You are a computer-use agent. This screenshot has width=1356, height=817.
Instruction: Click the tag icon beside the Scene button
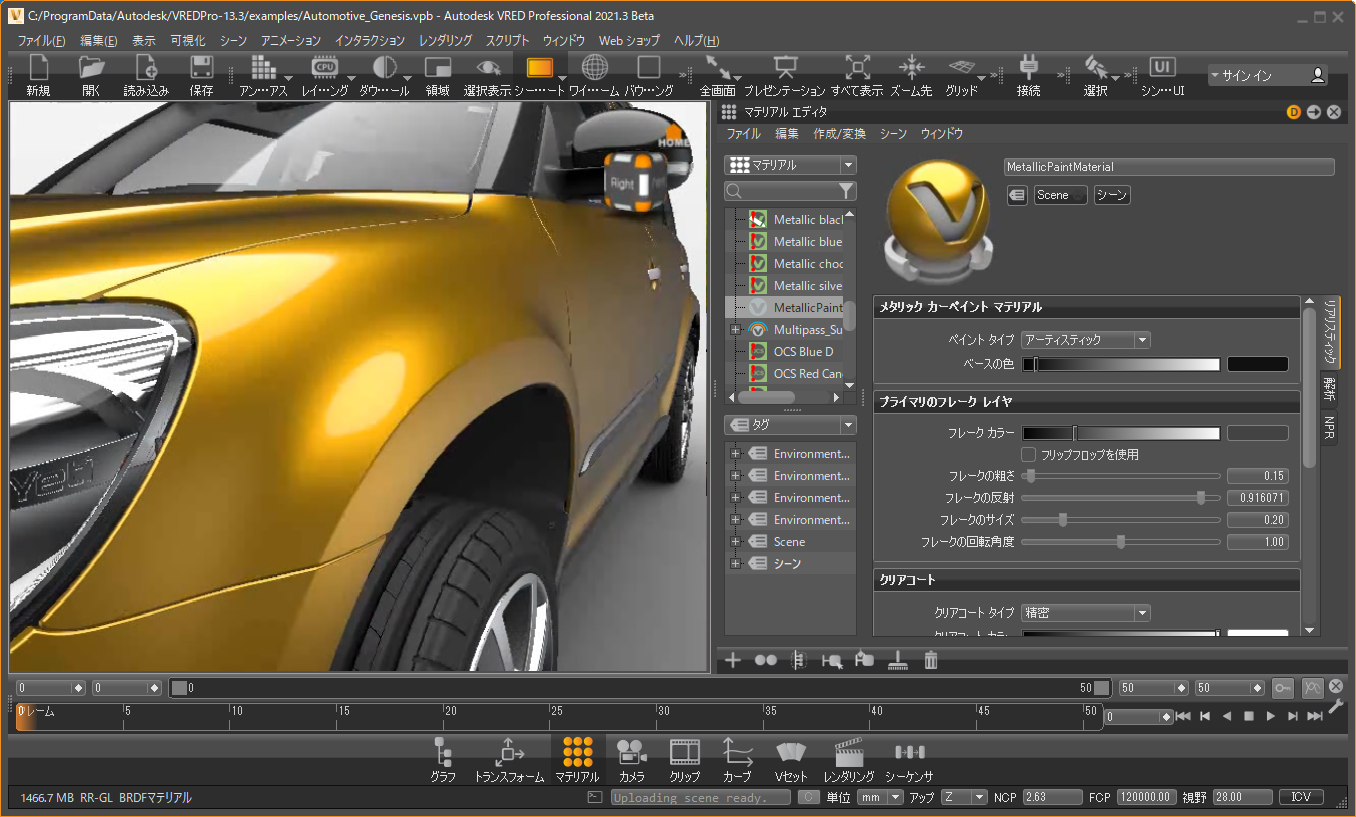1016,195
